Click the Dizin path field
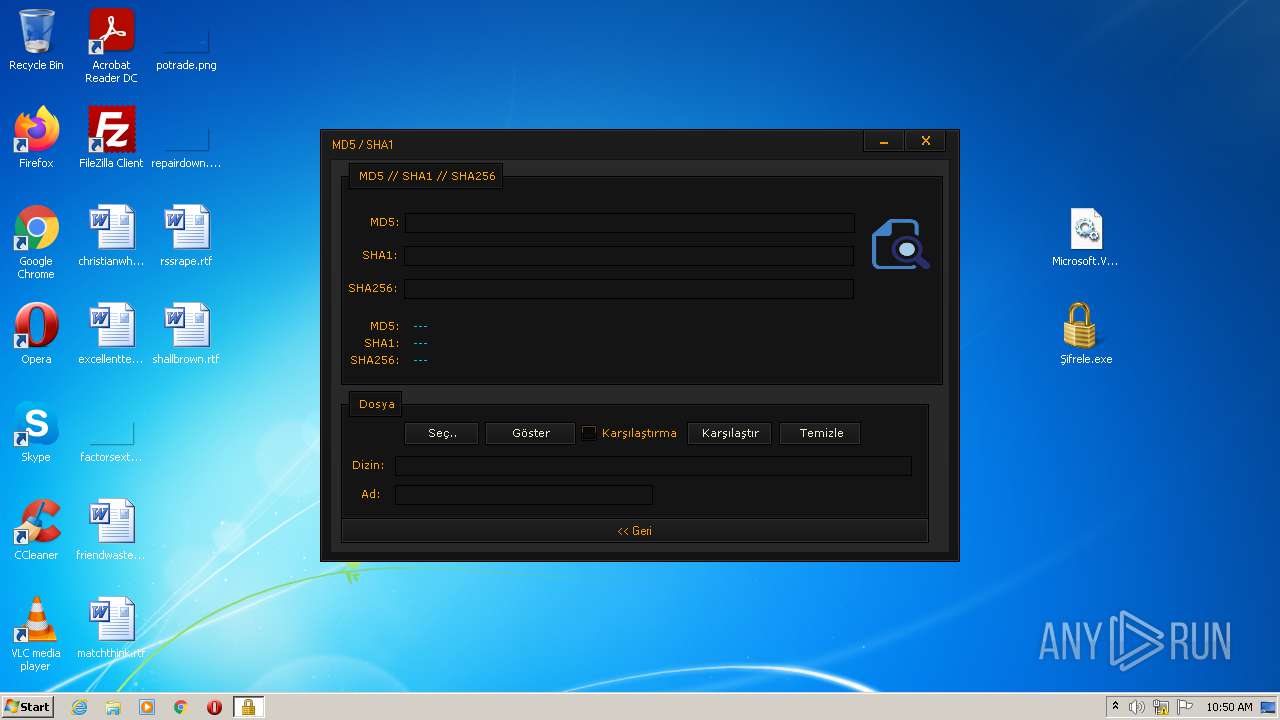This screenshot has width=1280, height=720. click(653, 466)
